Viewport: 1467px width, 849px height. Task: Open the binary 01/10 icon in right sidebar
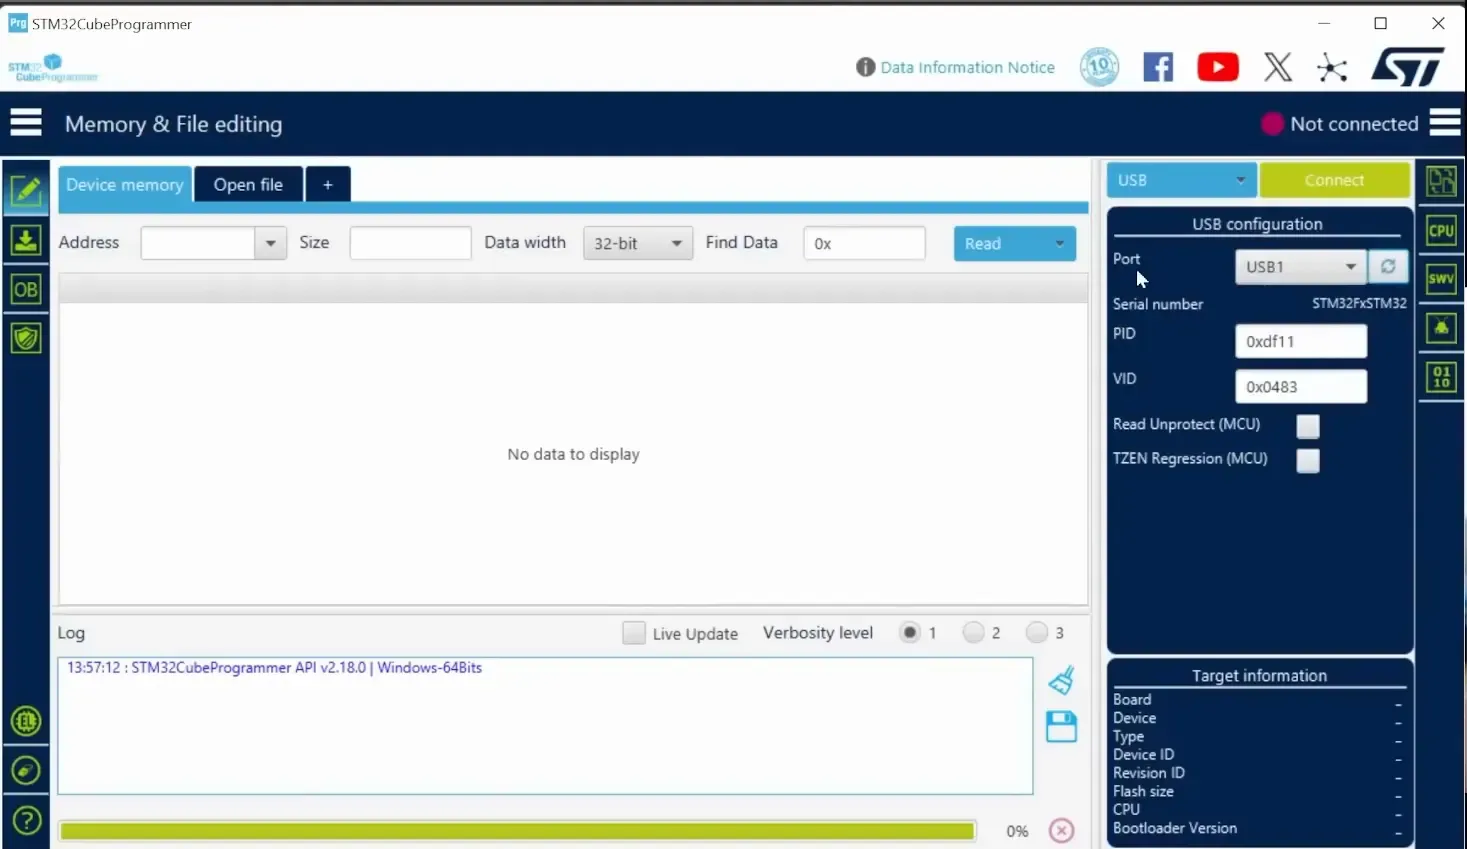point(1441,377)
